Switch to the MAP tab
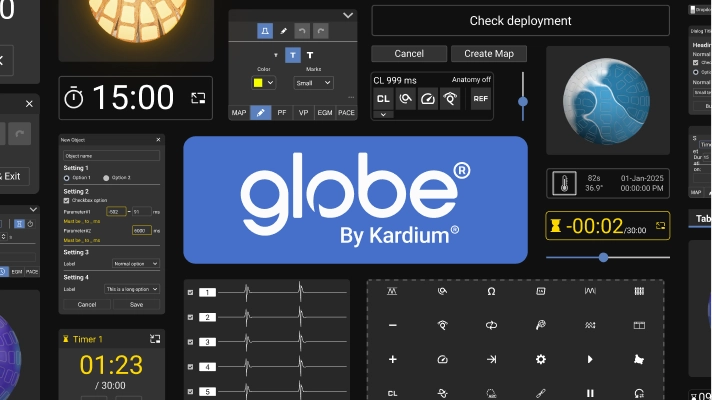The width and height of the screenshot is (712, 400). click(x=239, y=113)
